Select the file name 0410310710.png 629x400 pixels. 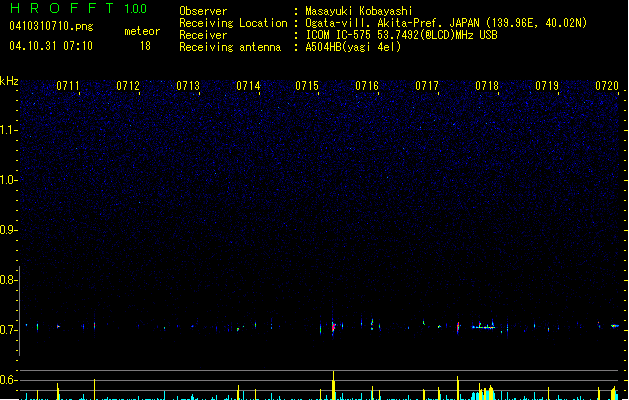51,26
